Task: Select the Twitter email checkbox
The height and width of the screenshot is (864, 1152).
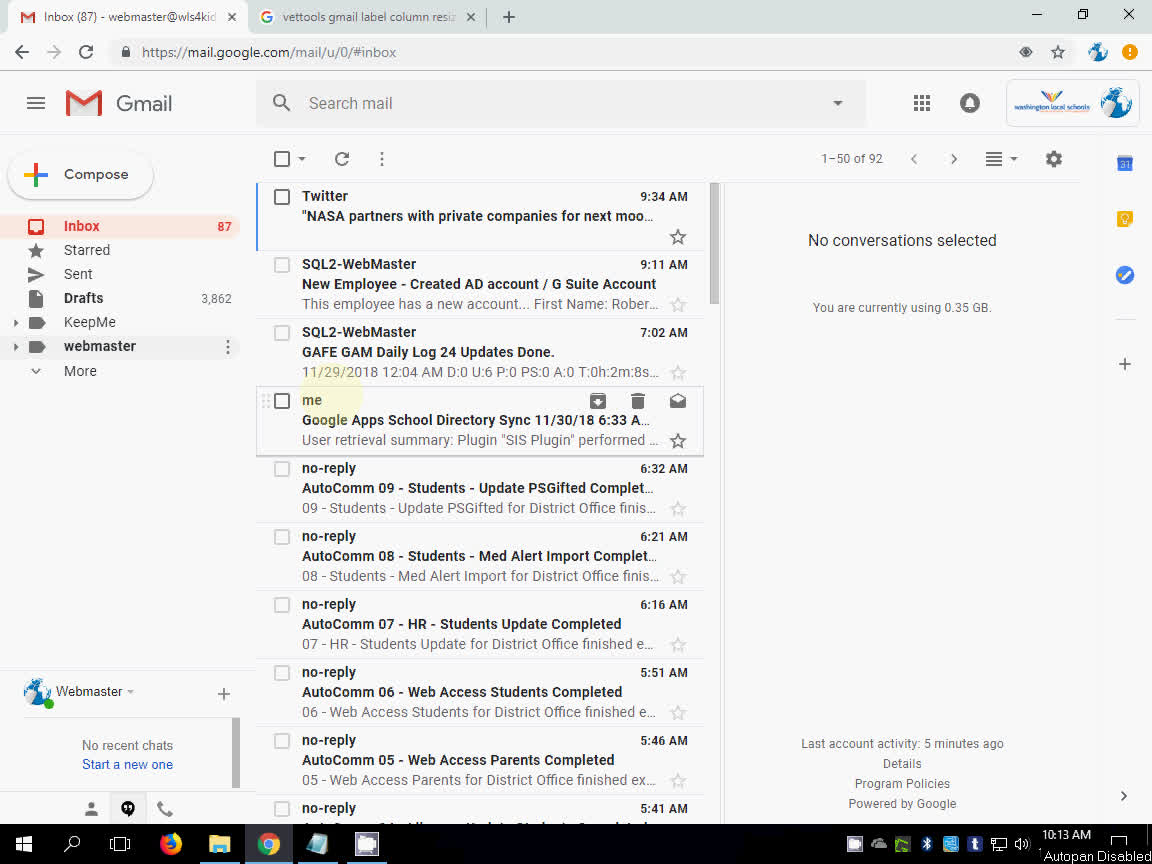Action: [x=281, y=196]
